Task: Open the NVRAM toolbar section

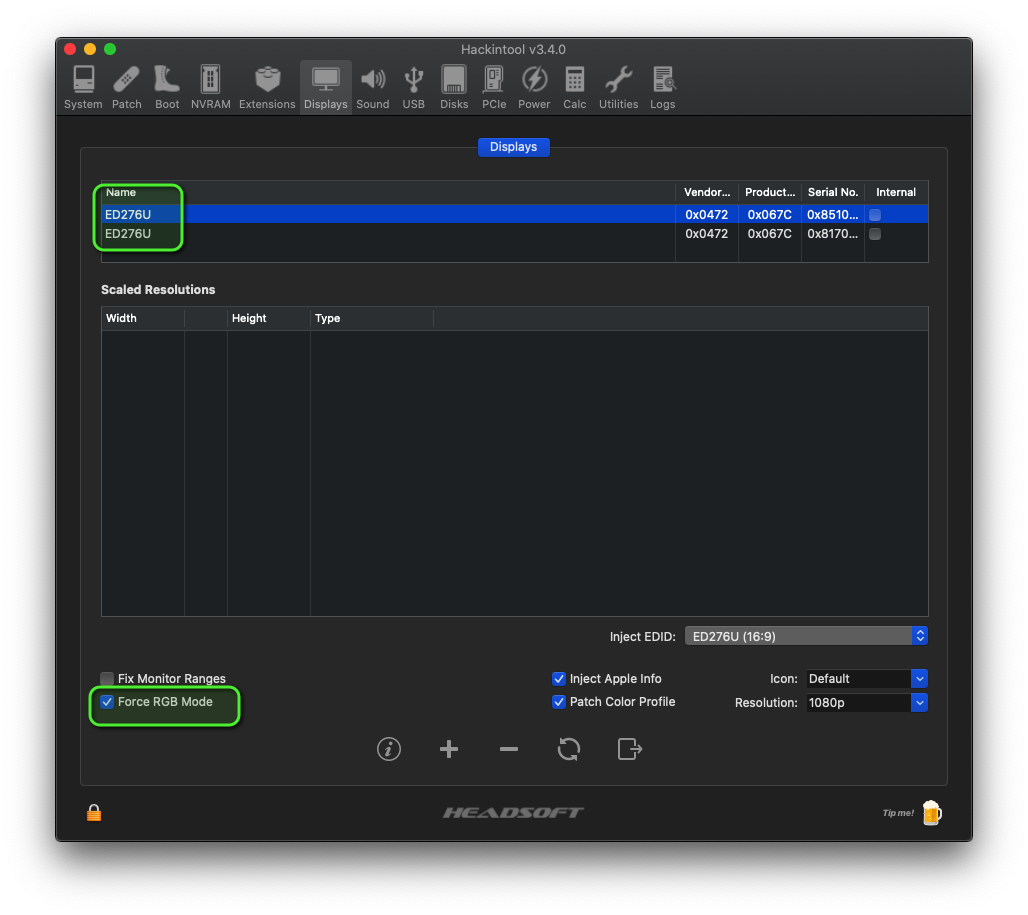Action: point(210,87)
